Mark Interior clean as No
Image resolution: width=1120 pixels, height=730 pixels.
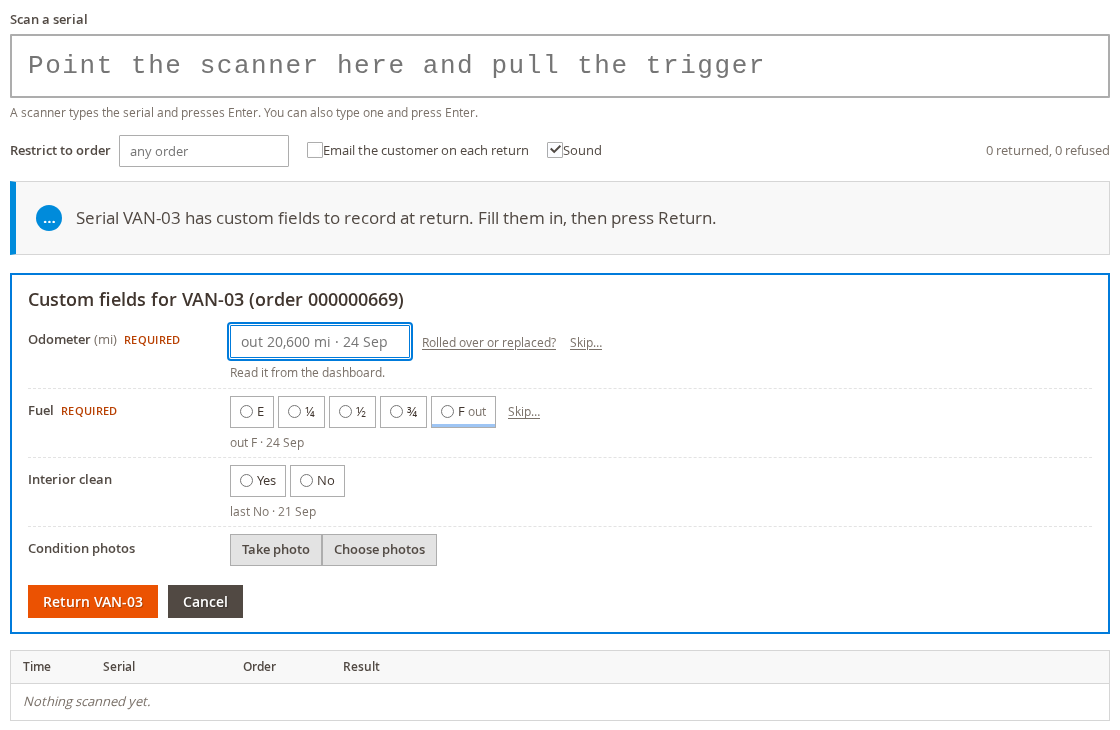click(317, 481)
